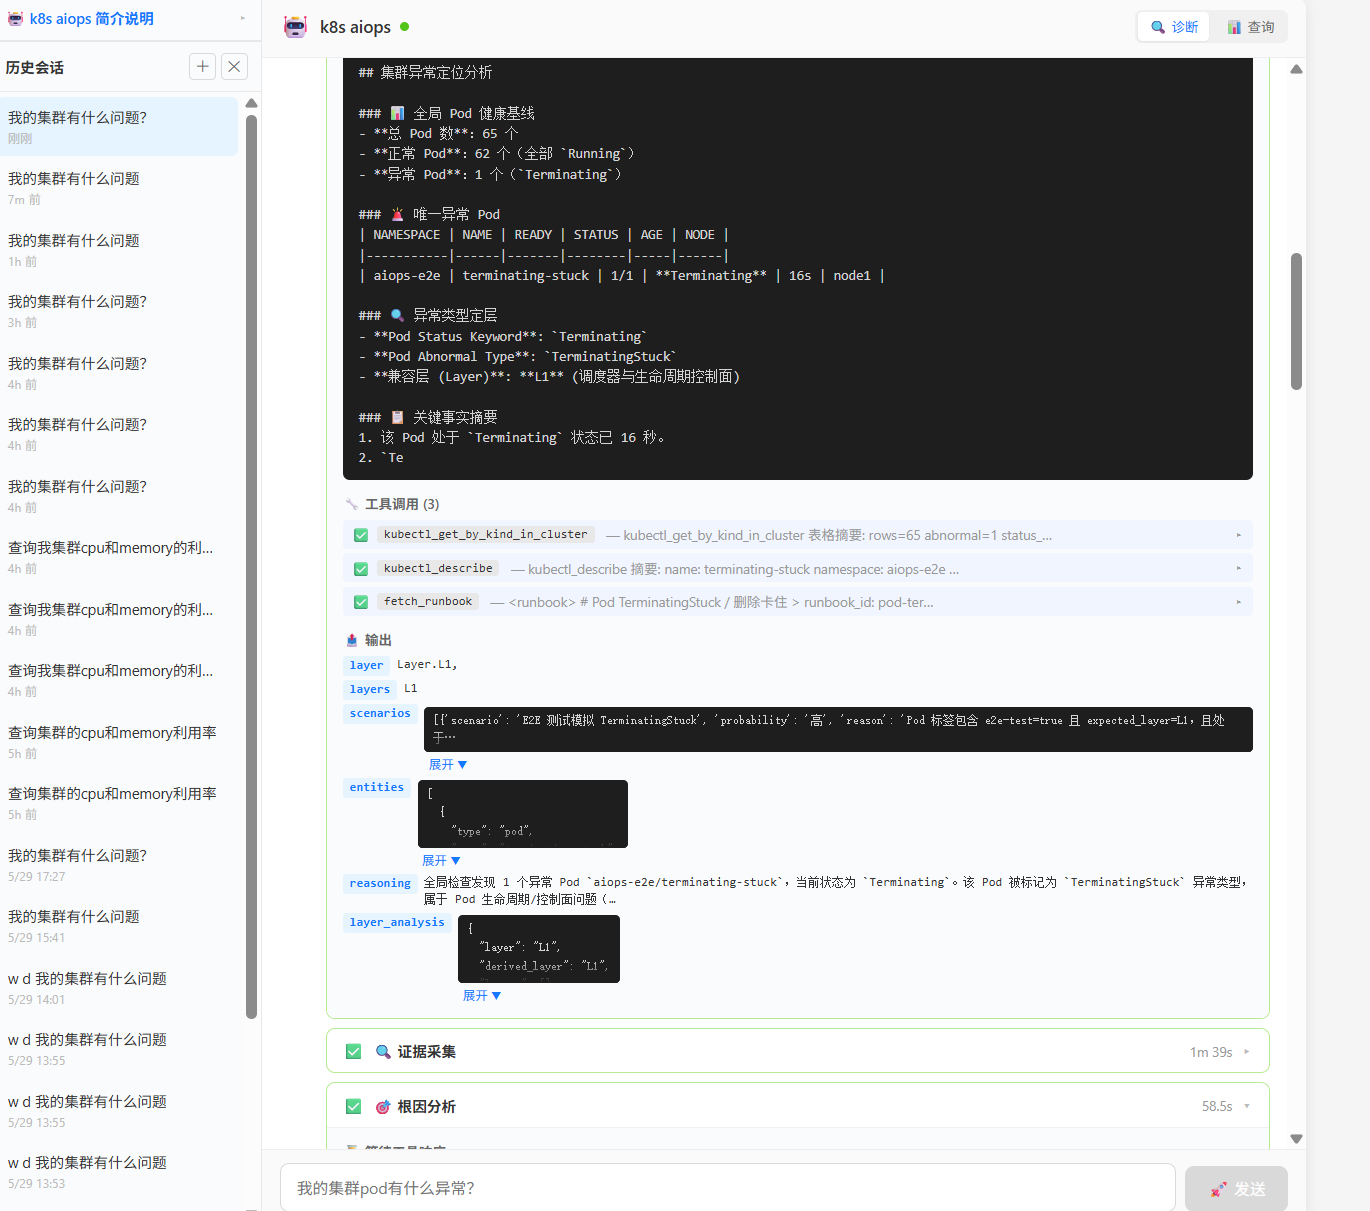
Task: Close the history panel with X button
Action: tap(234, 66)
